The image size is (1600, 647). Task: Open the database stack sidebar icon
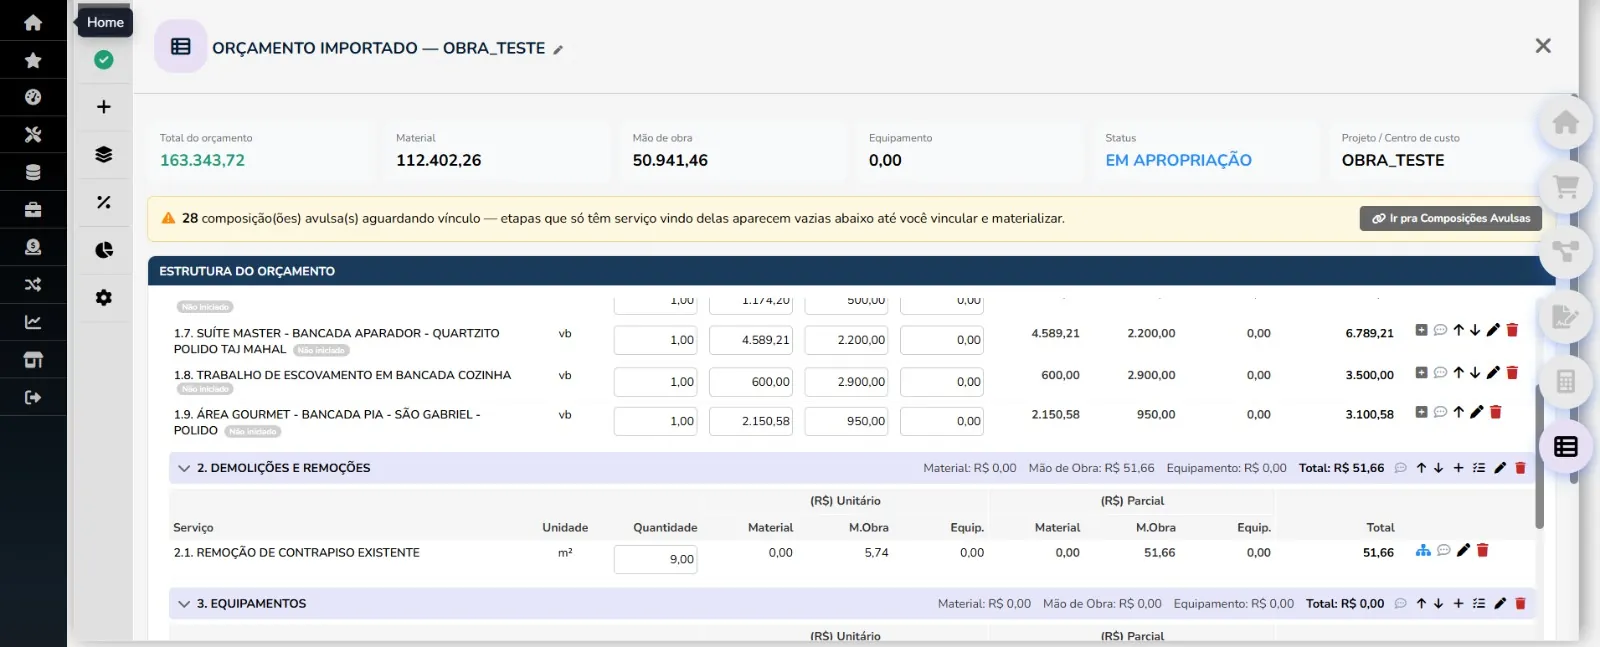click(x=33, y=172)
